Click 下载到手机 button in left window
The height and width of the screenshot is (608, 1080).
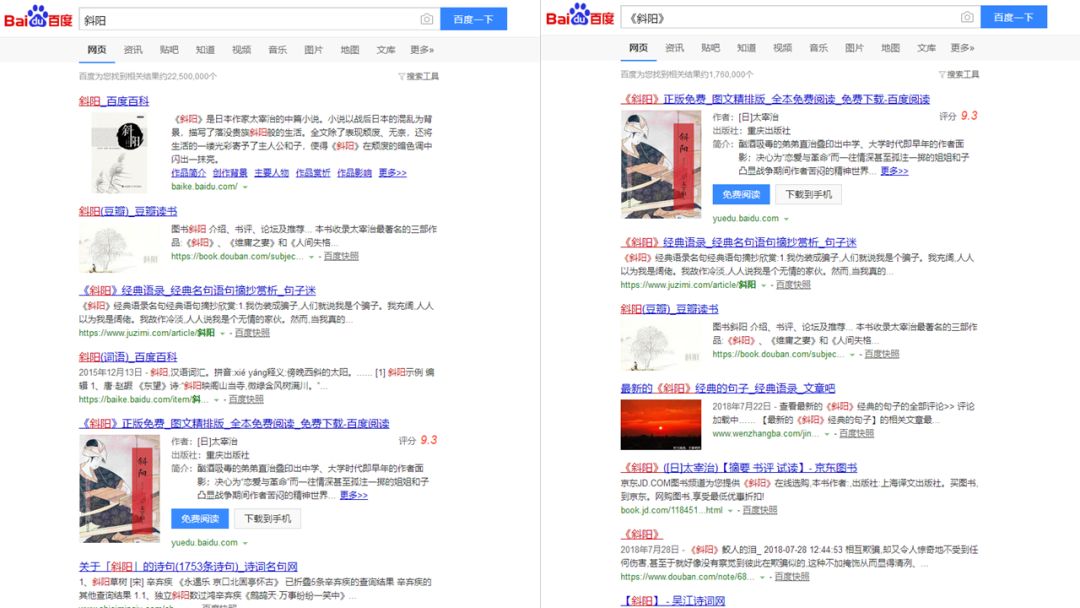267,518
